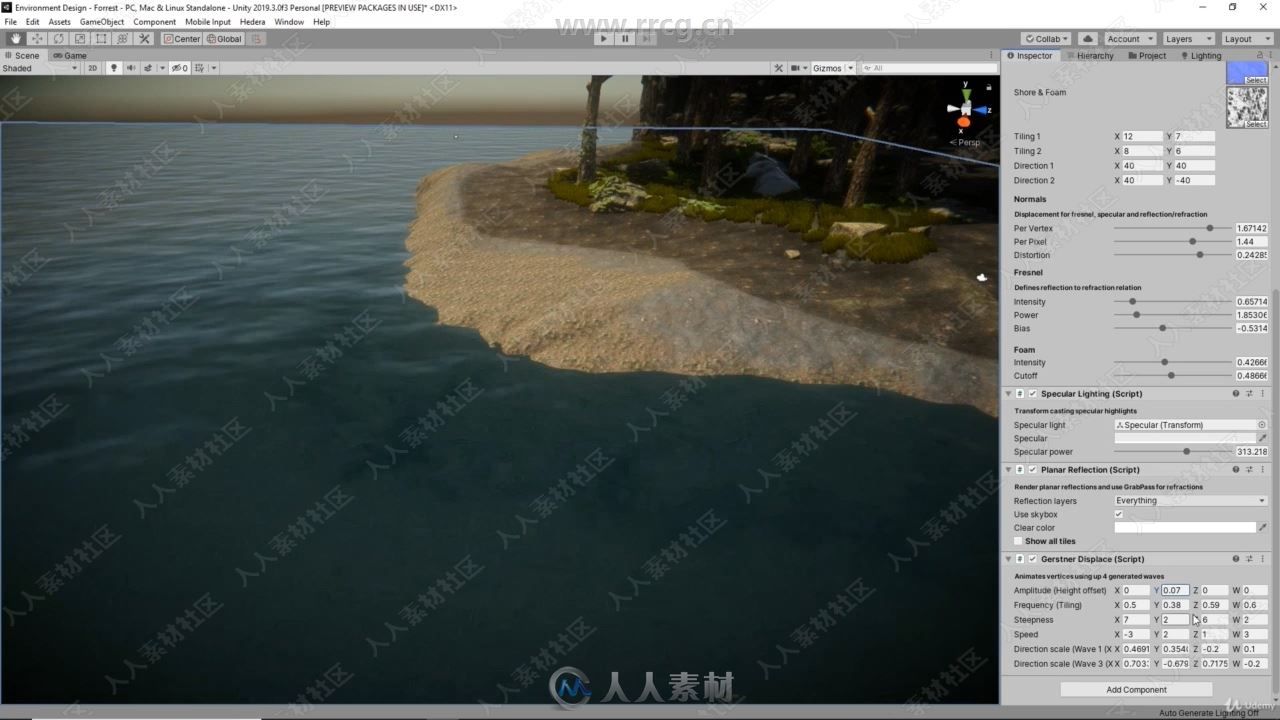Click Specular color eyedropper icon

pos(1262,438)
